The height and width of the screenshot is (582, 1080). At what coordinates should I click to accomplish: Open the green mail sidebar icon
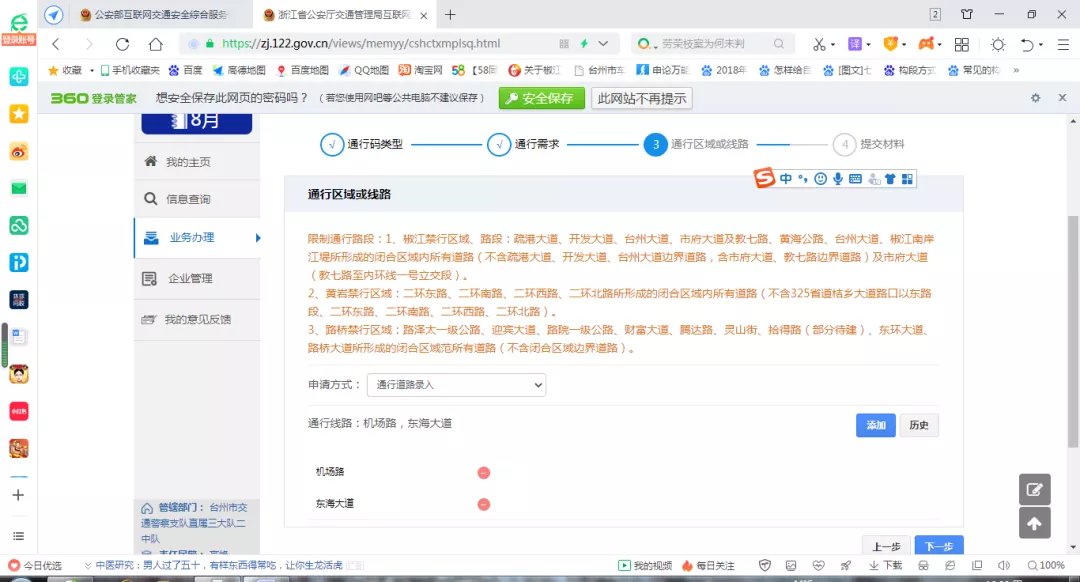(19, 188)
